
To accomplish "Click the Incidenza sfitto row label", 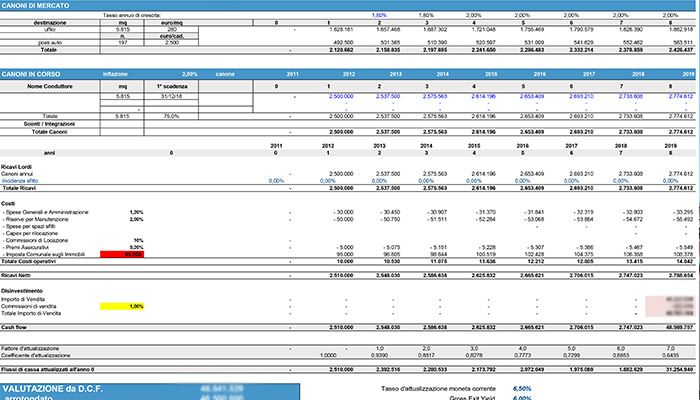I will [20, 181].
